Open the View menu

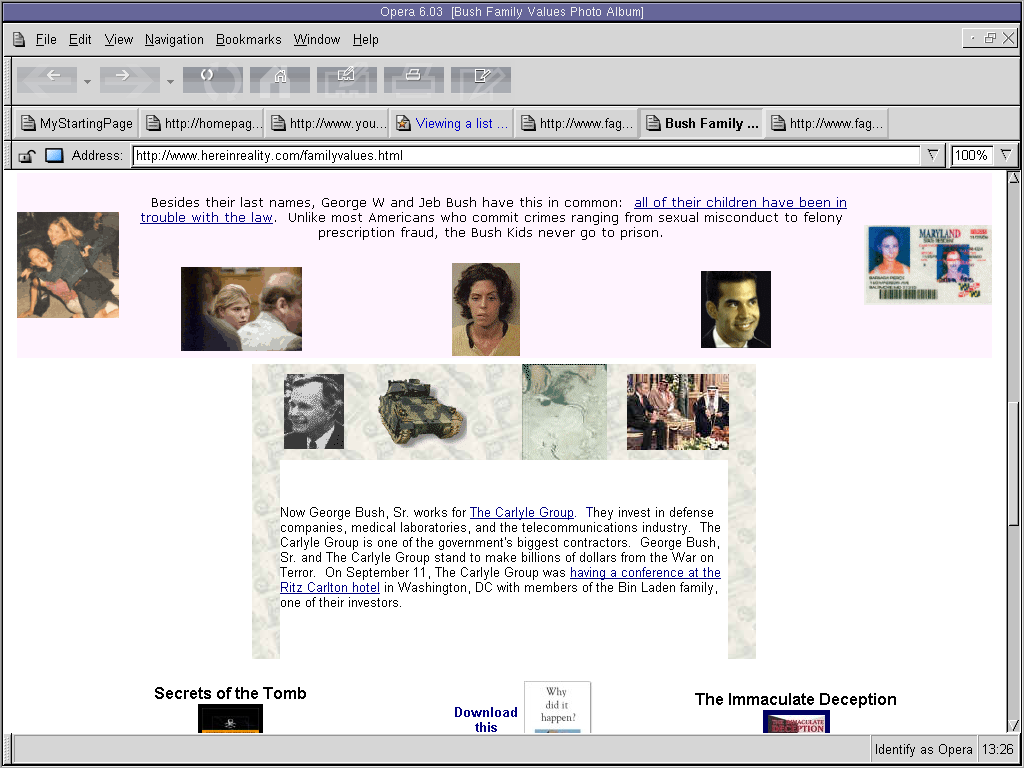pyautogui.click(x=118, y=40)
